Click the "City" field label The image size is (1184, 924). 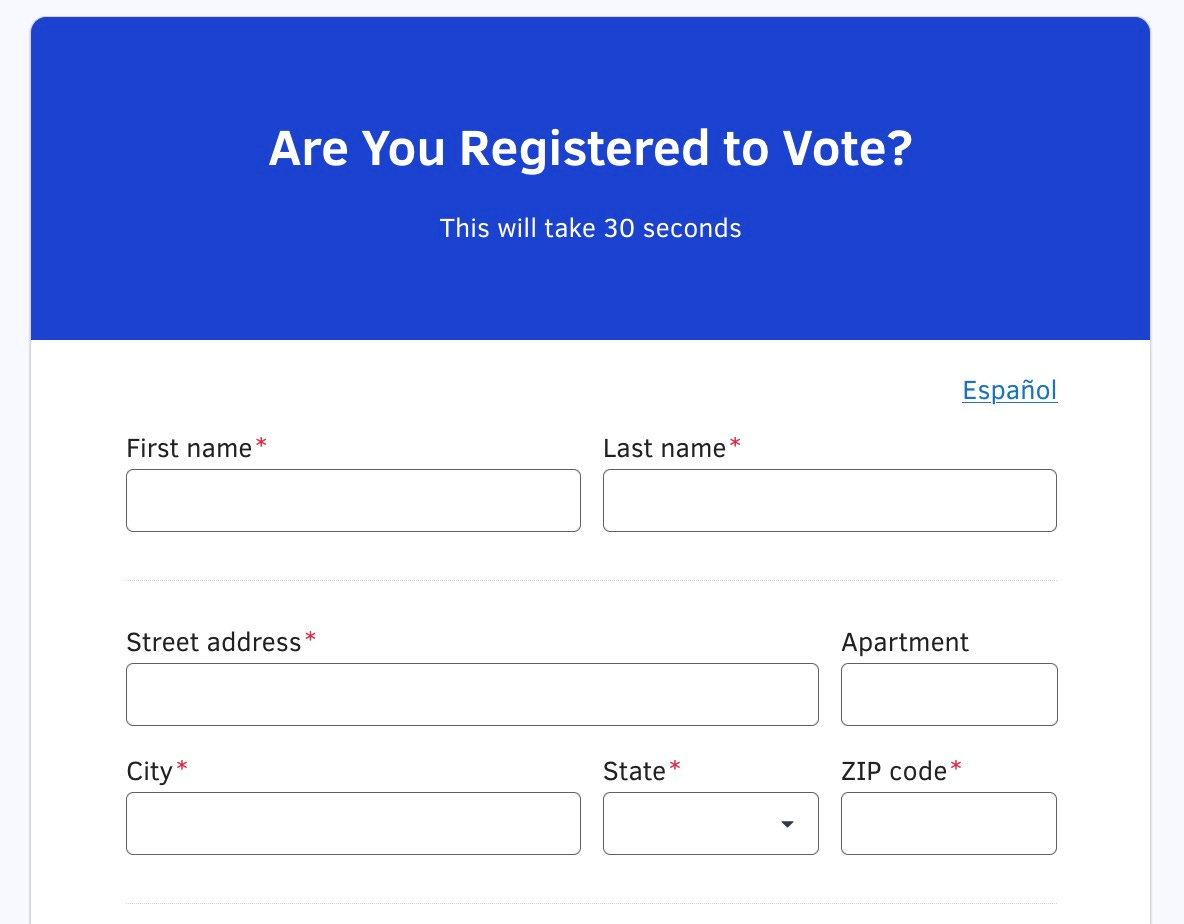[x=150, y=772]
